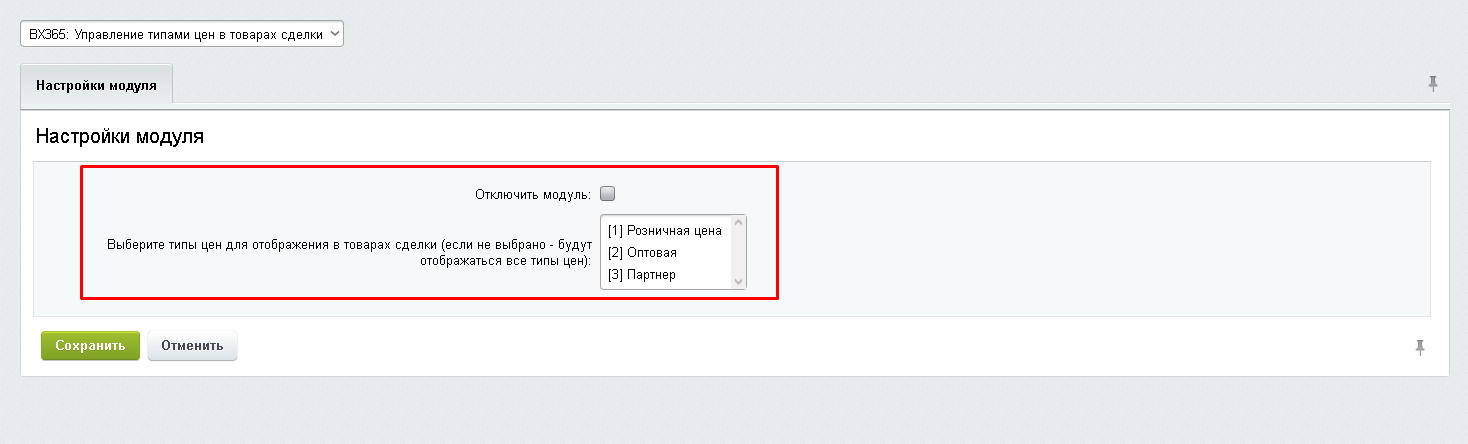Open the BX365 module selection dropdown
The width and height of the screenshot is (1468, 444).
(181, 34)
